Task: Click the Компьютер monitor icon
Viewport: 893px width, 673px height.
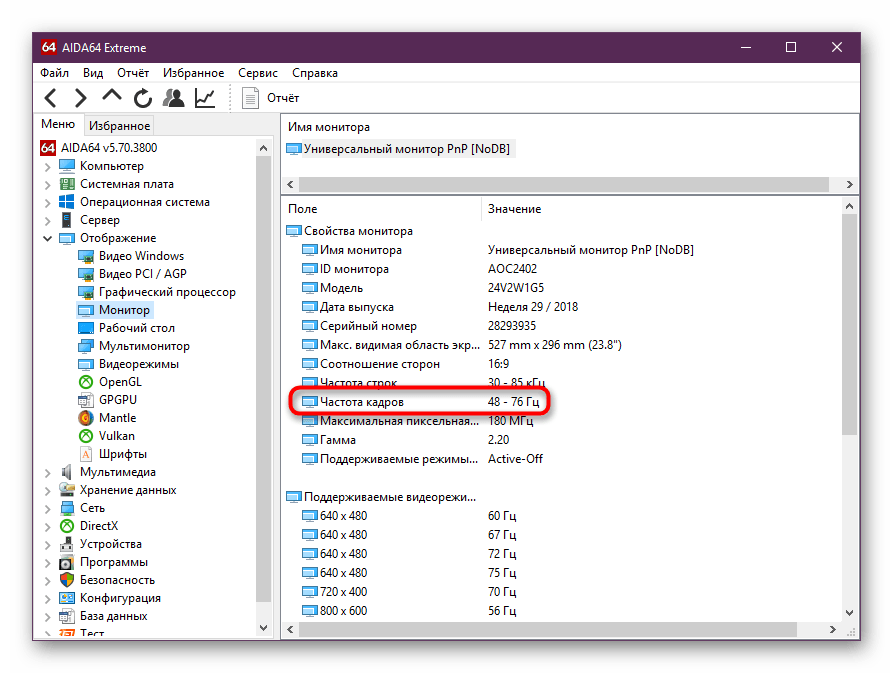Action: click(x=67, y=166)
